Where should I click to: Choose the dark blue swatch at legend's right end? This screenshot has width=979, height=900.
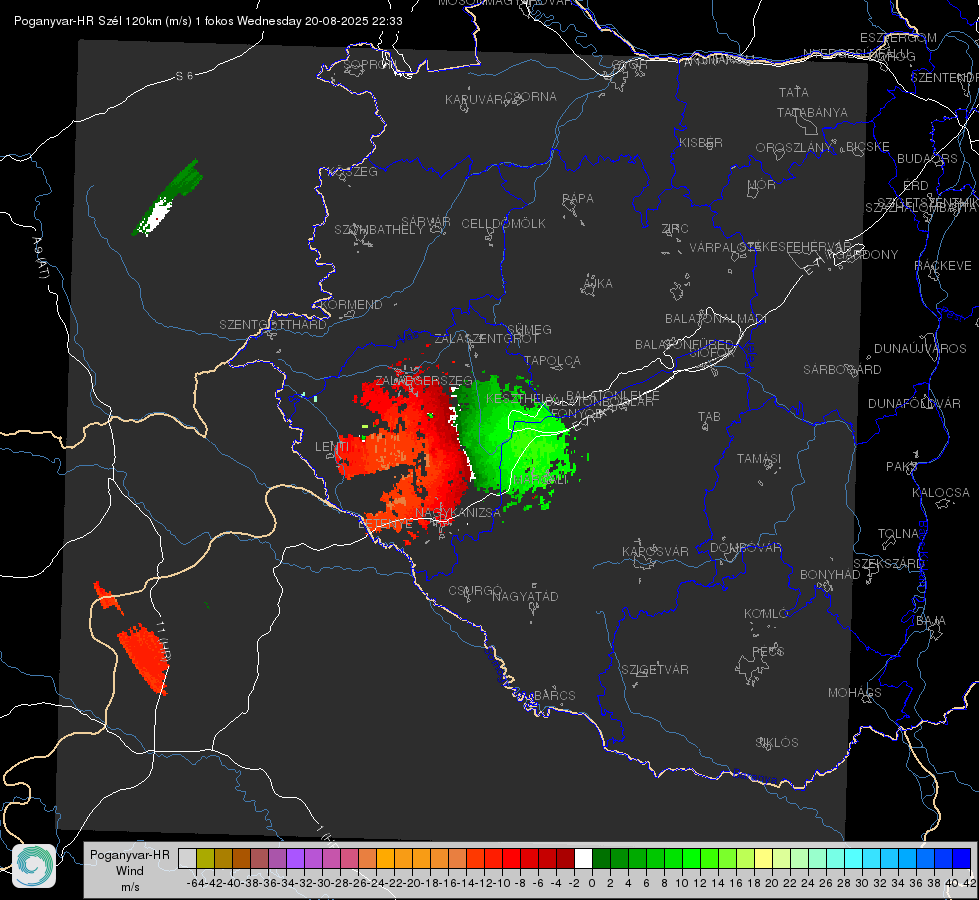(x=962, y=858)
